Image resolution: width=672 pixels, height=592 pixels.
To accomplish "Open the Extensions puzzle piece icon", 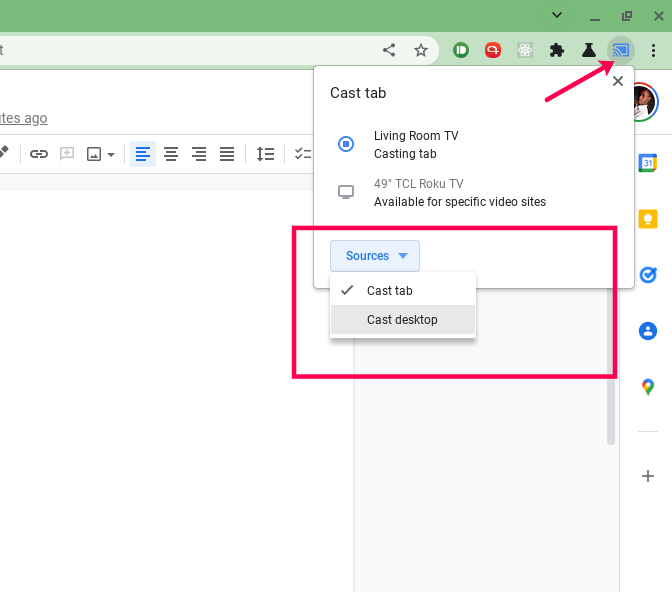I will tap(557, 51).
